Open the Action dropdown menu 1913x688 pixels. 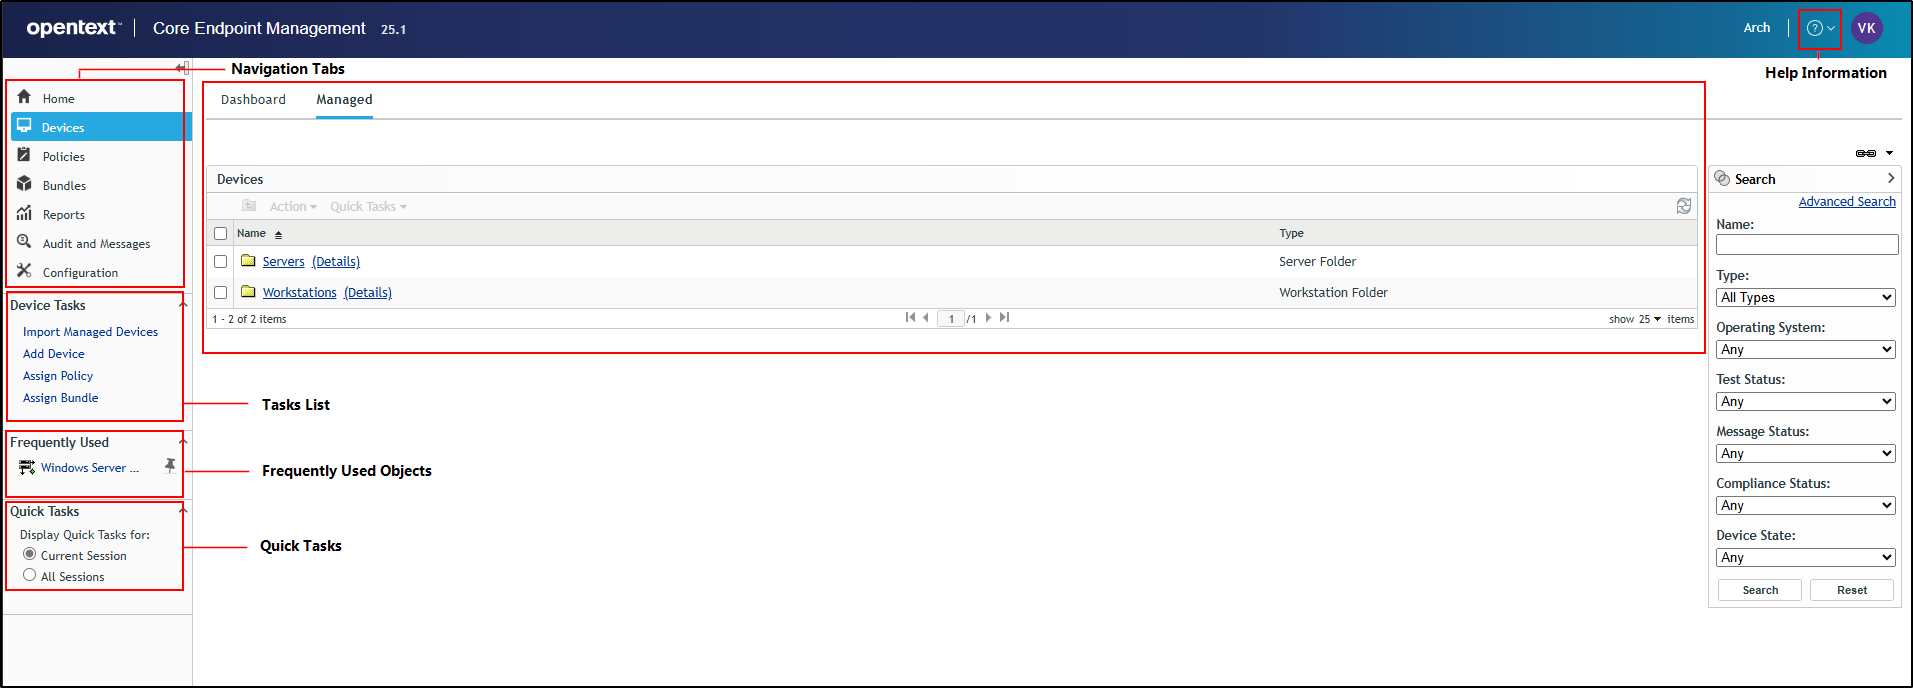click(x=293, y=206)
